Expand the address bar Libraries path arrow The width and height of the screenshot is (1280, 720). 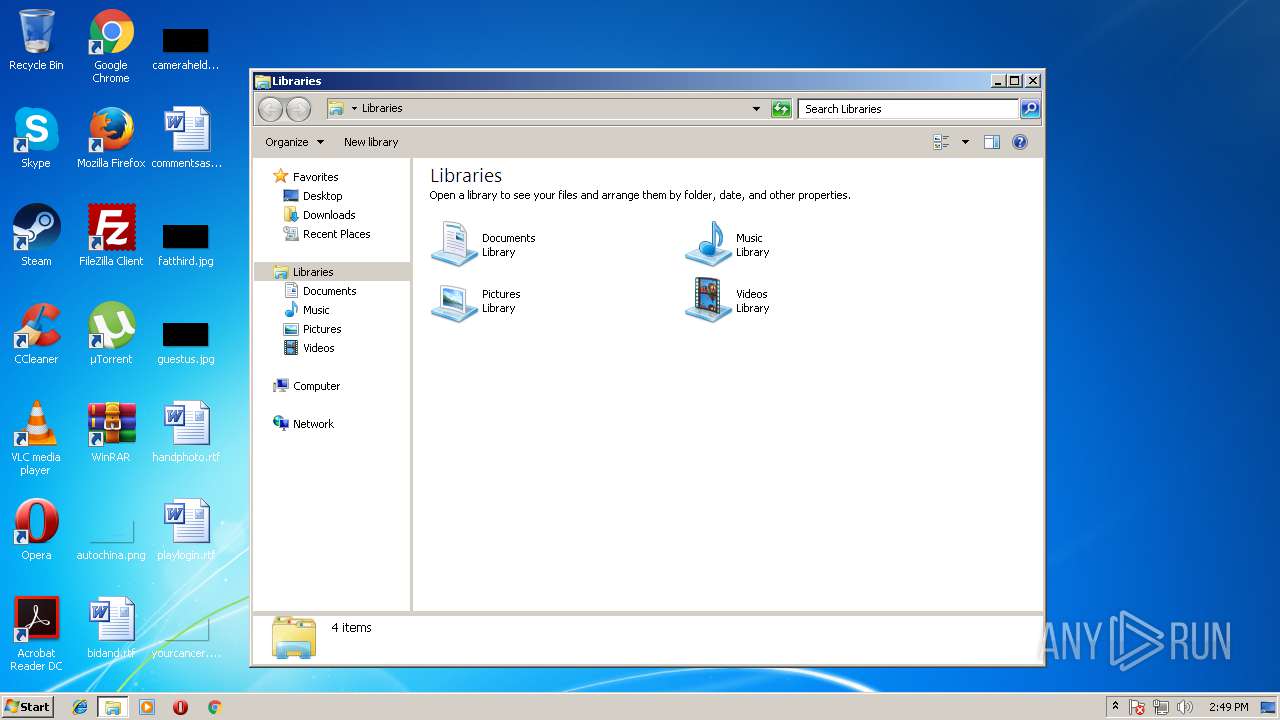click(x=354, y=108)
